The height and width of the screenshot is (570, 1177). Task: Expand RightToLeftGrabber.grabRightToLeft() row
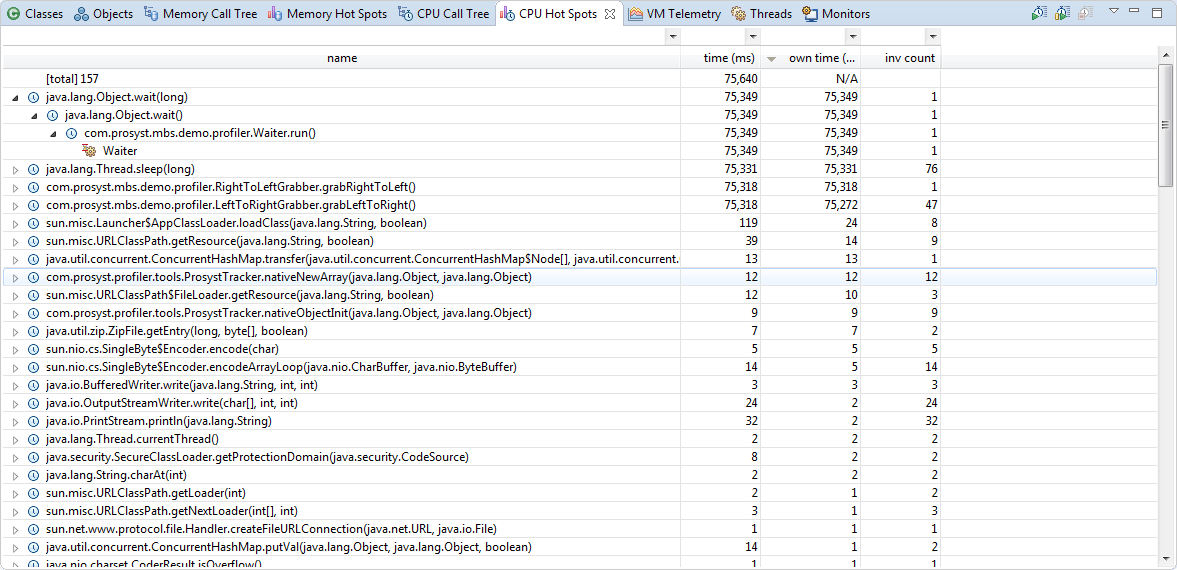15,188
